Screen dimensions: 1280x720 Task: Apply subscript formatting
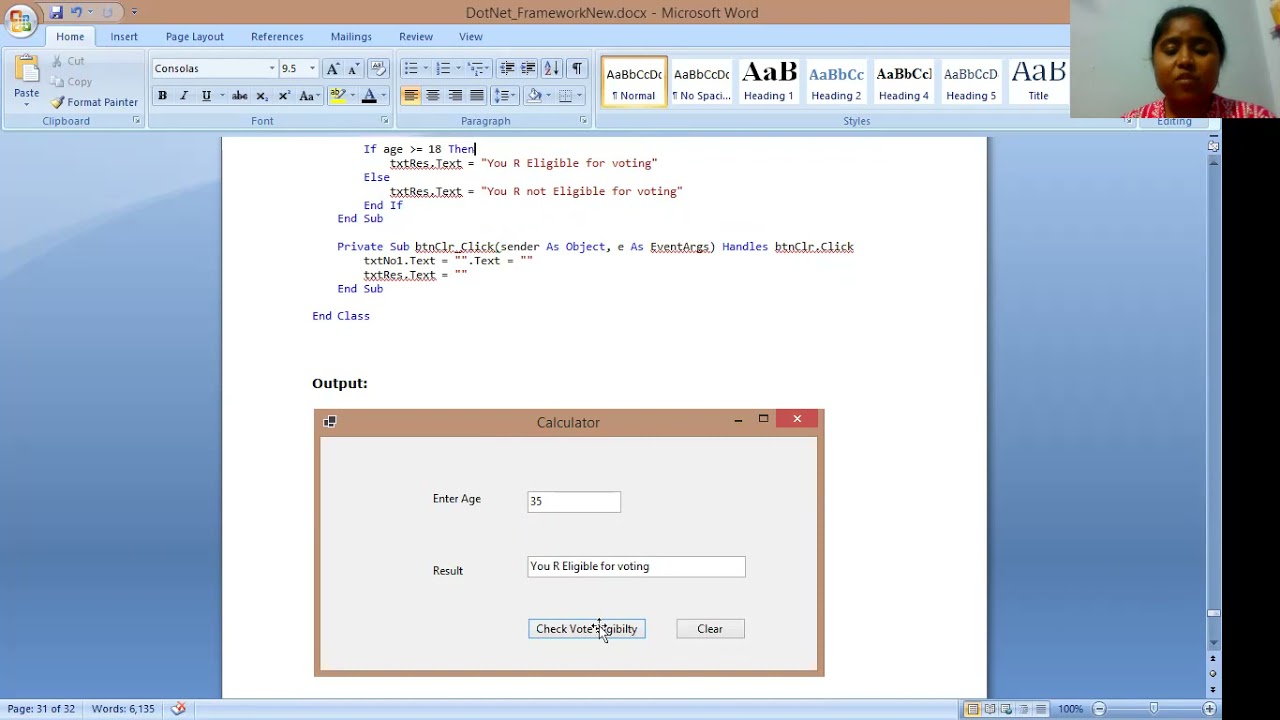click(x=262, y=96)
